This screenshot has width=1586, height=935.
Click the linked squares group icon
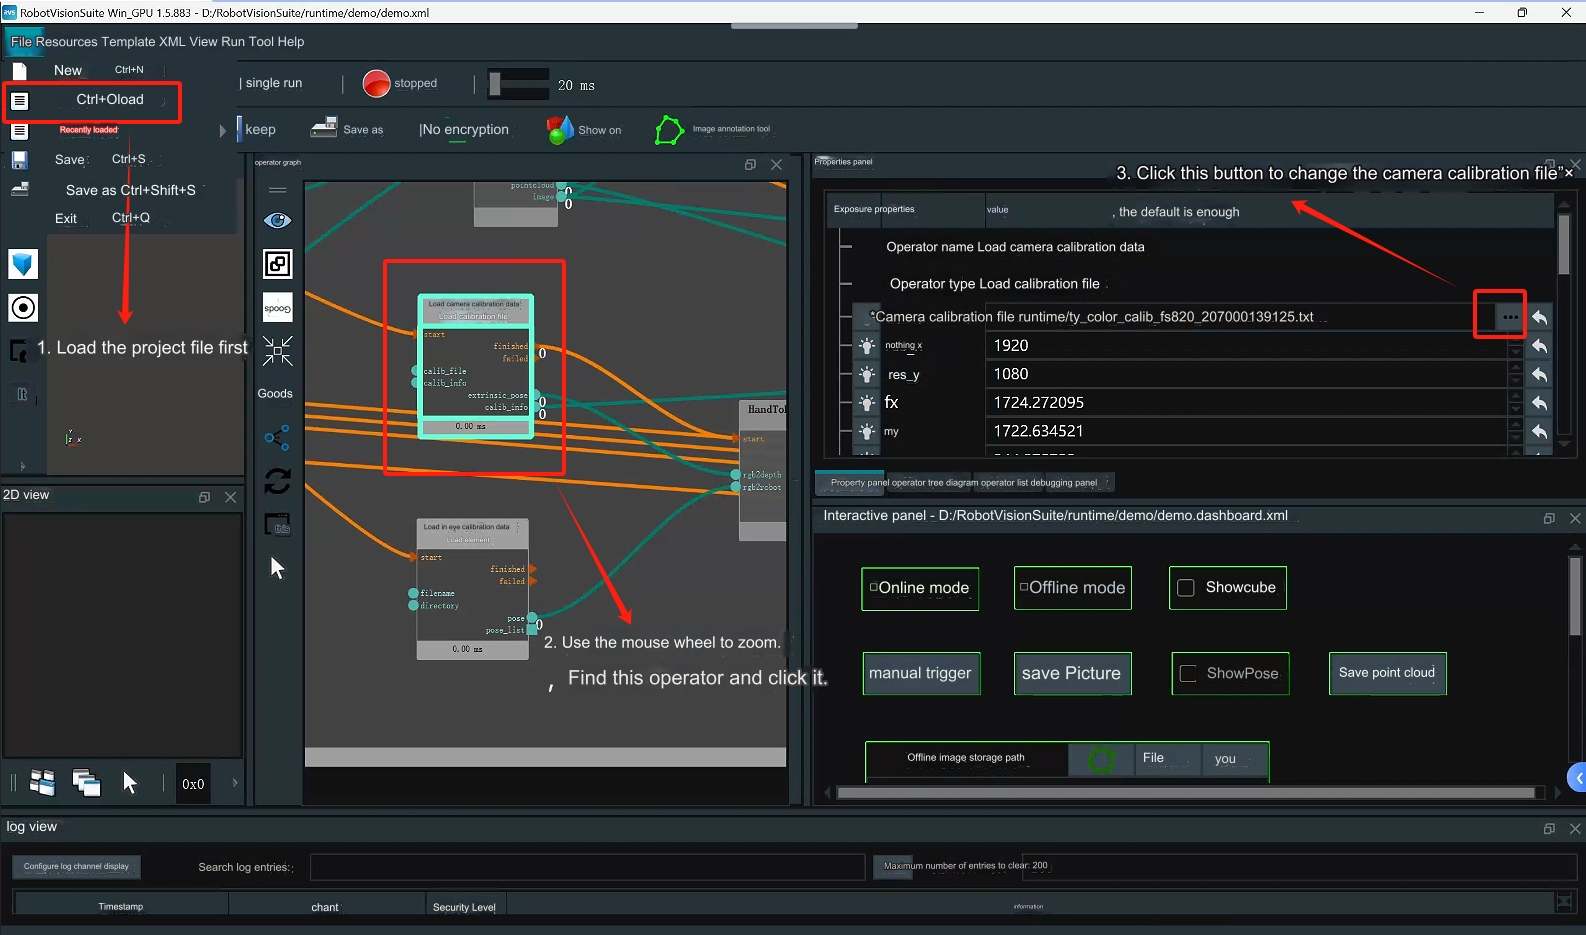tap(277, 264)
